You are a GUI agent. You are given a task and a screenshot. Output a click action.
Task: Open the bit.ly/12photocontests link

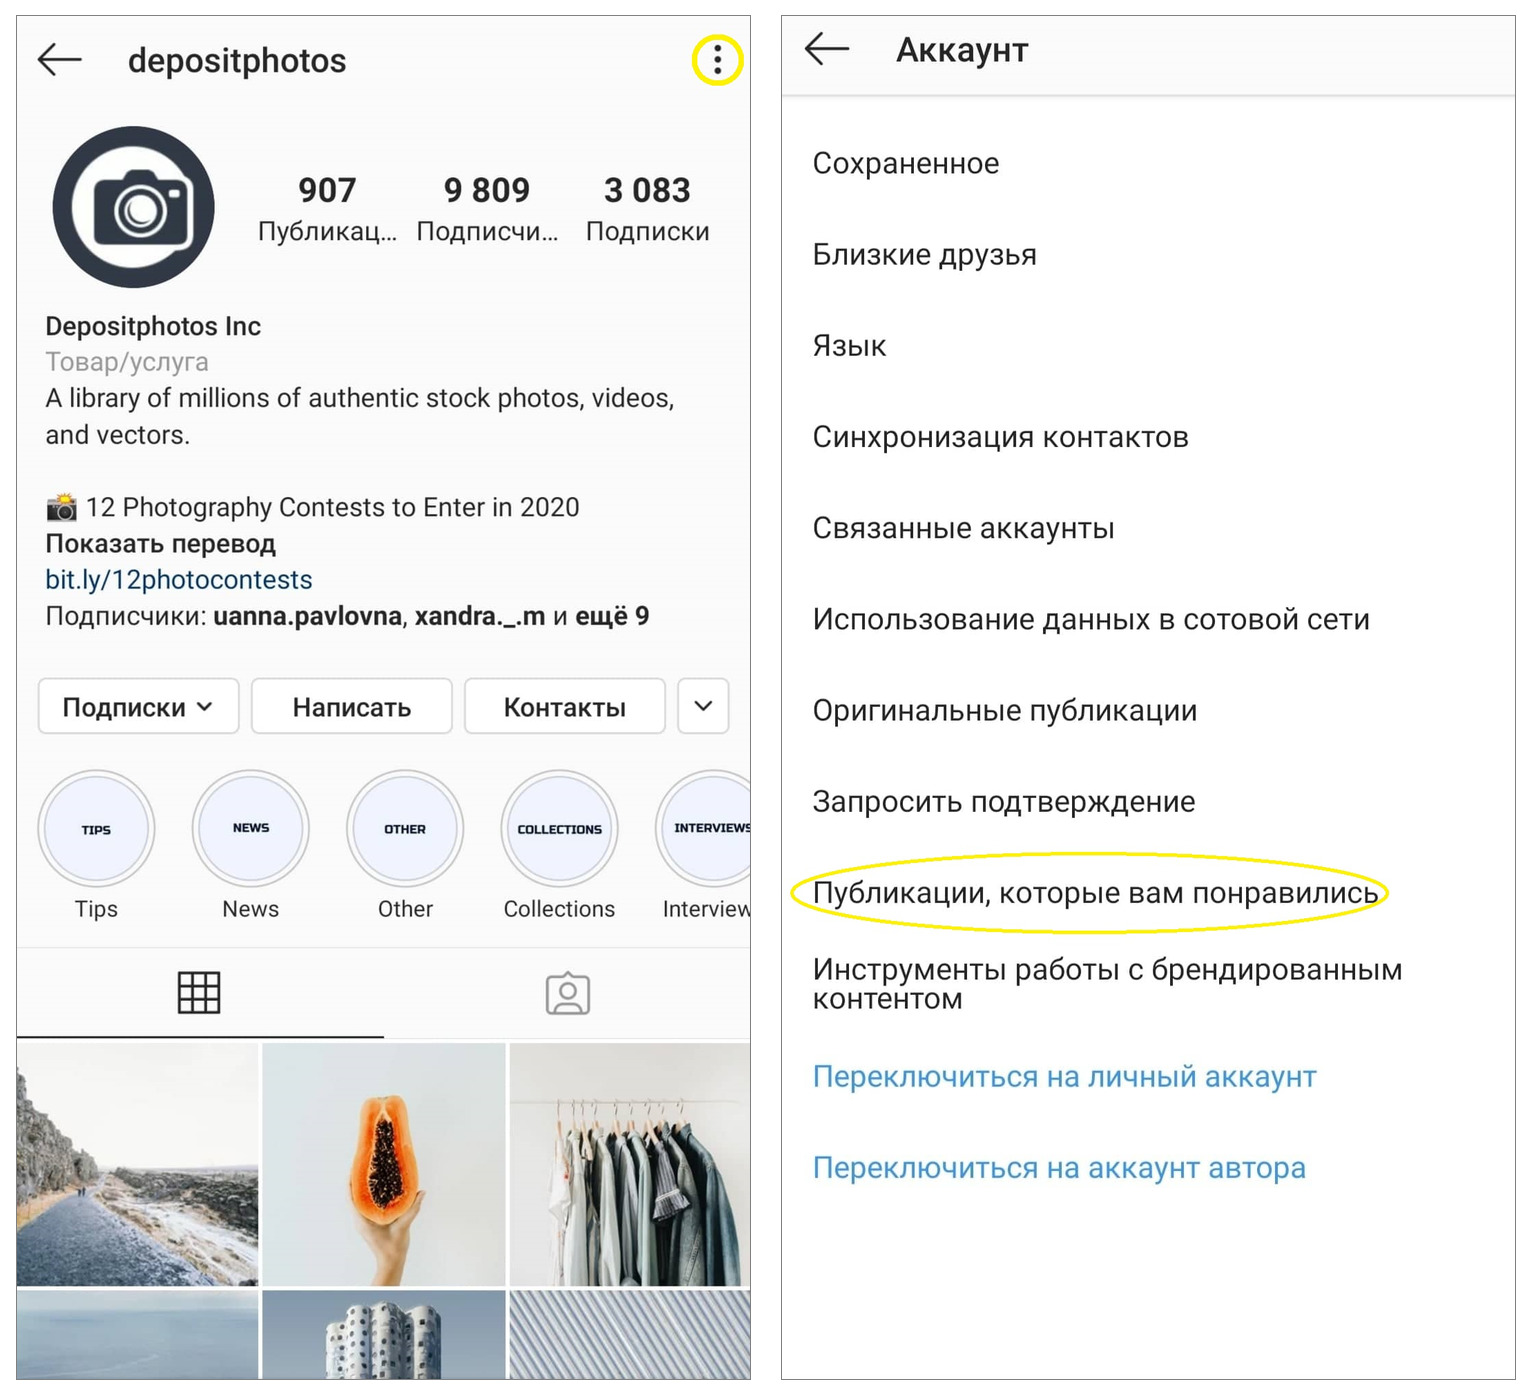(x=179, y=580)
